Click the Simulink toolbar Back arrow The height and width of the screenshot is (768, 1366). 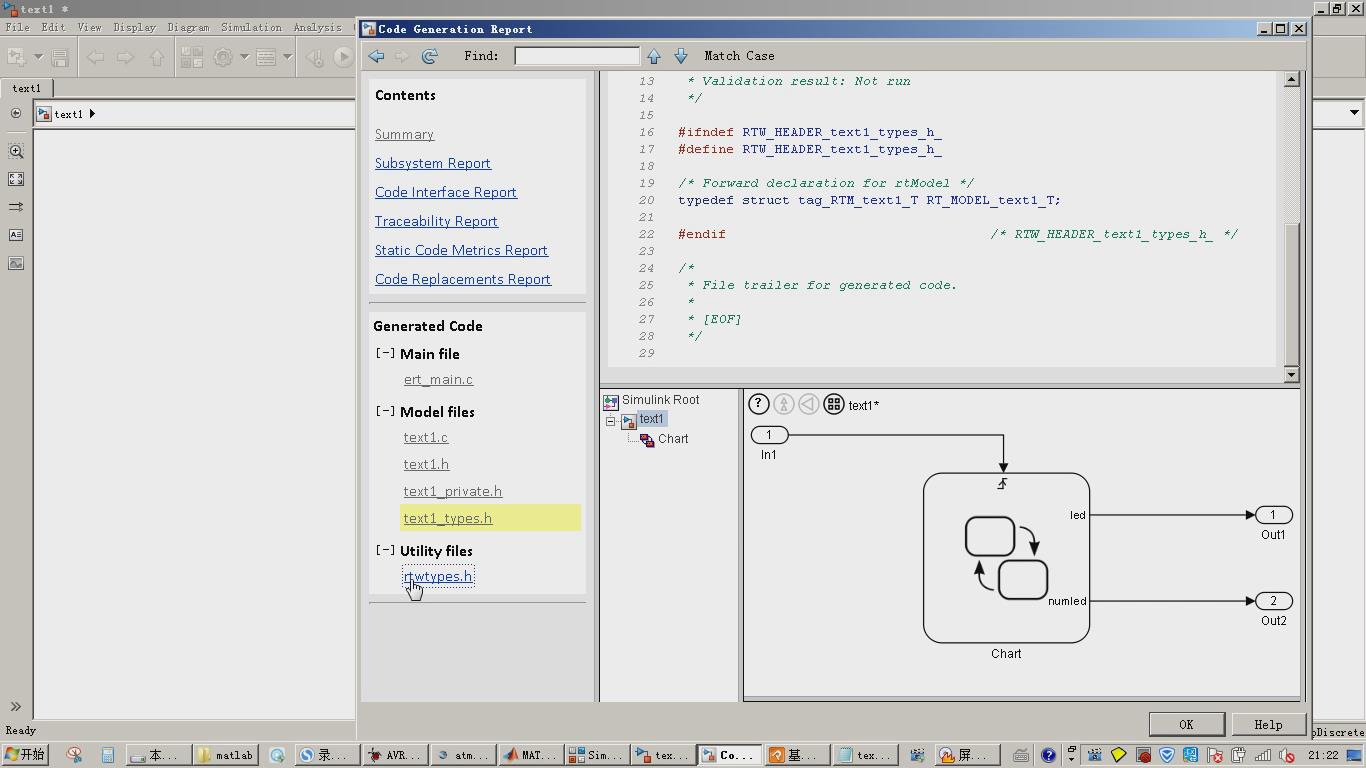point(96,57)
